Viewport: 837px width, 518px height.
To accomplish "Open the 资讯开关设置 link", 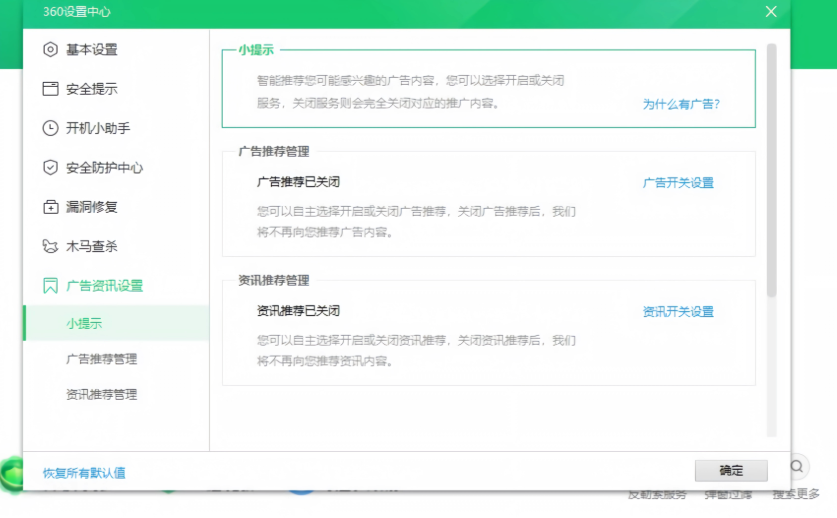I will [x=678, y=311].
